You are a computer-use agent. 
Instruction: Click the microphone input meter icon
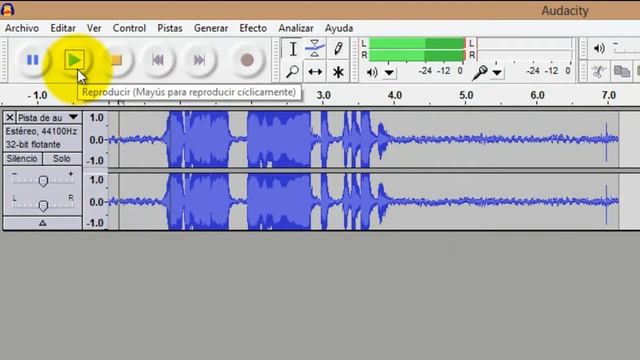point(480,73)
